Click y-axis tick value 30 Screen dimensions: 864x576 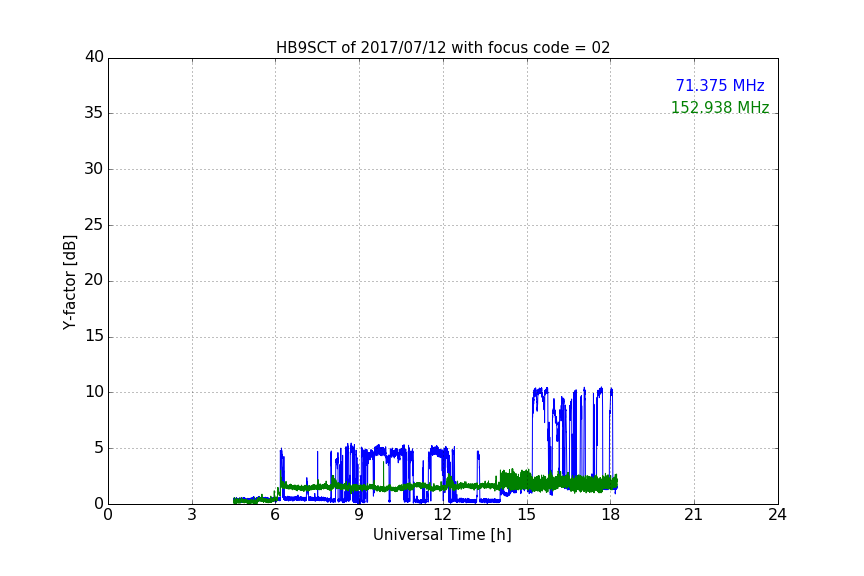[x=94, y=169]
